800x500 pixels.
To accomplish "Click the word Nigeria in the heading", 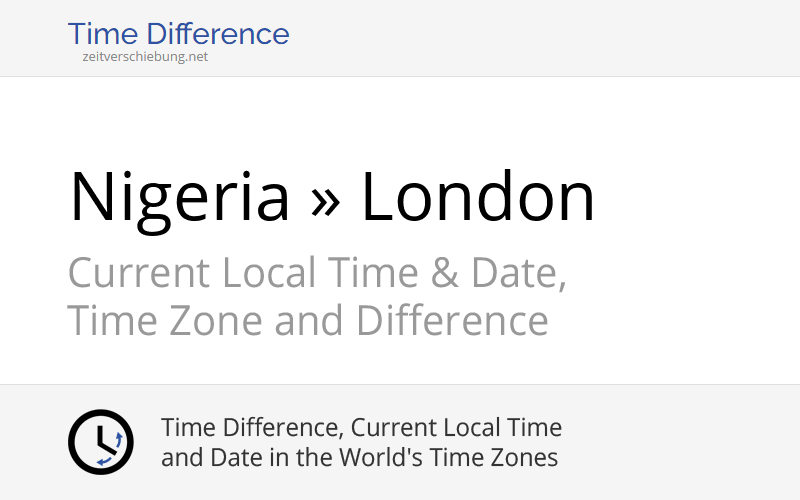I will (179, 197).
